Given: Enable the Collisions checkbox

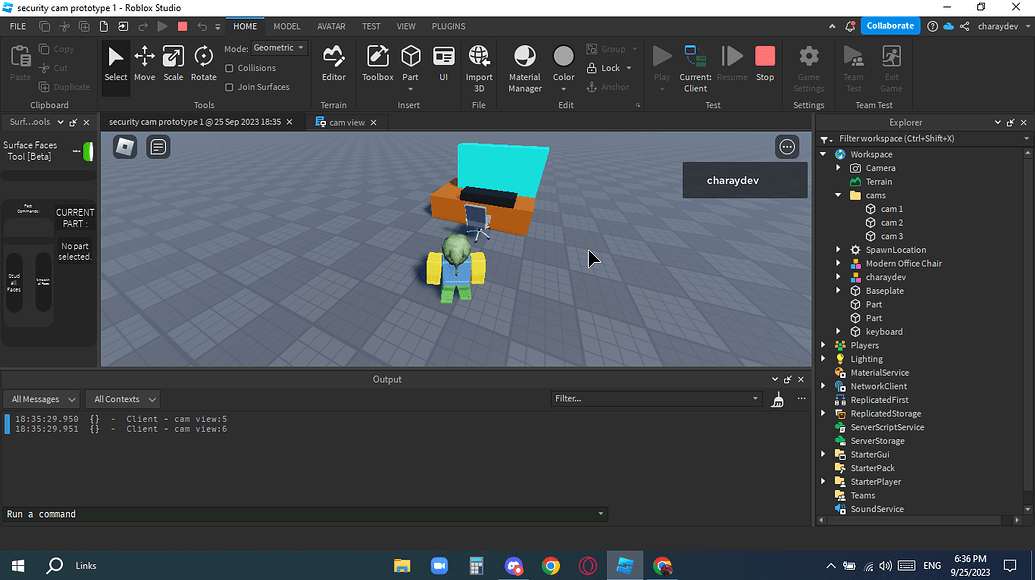Looking at the screenshot, I should (230, 68).
